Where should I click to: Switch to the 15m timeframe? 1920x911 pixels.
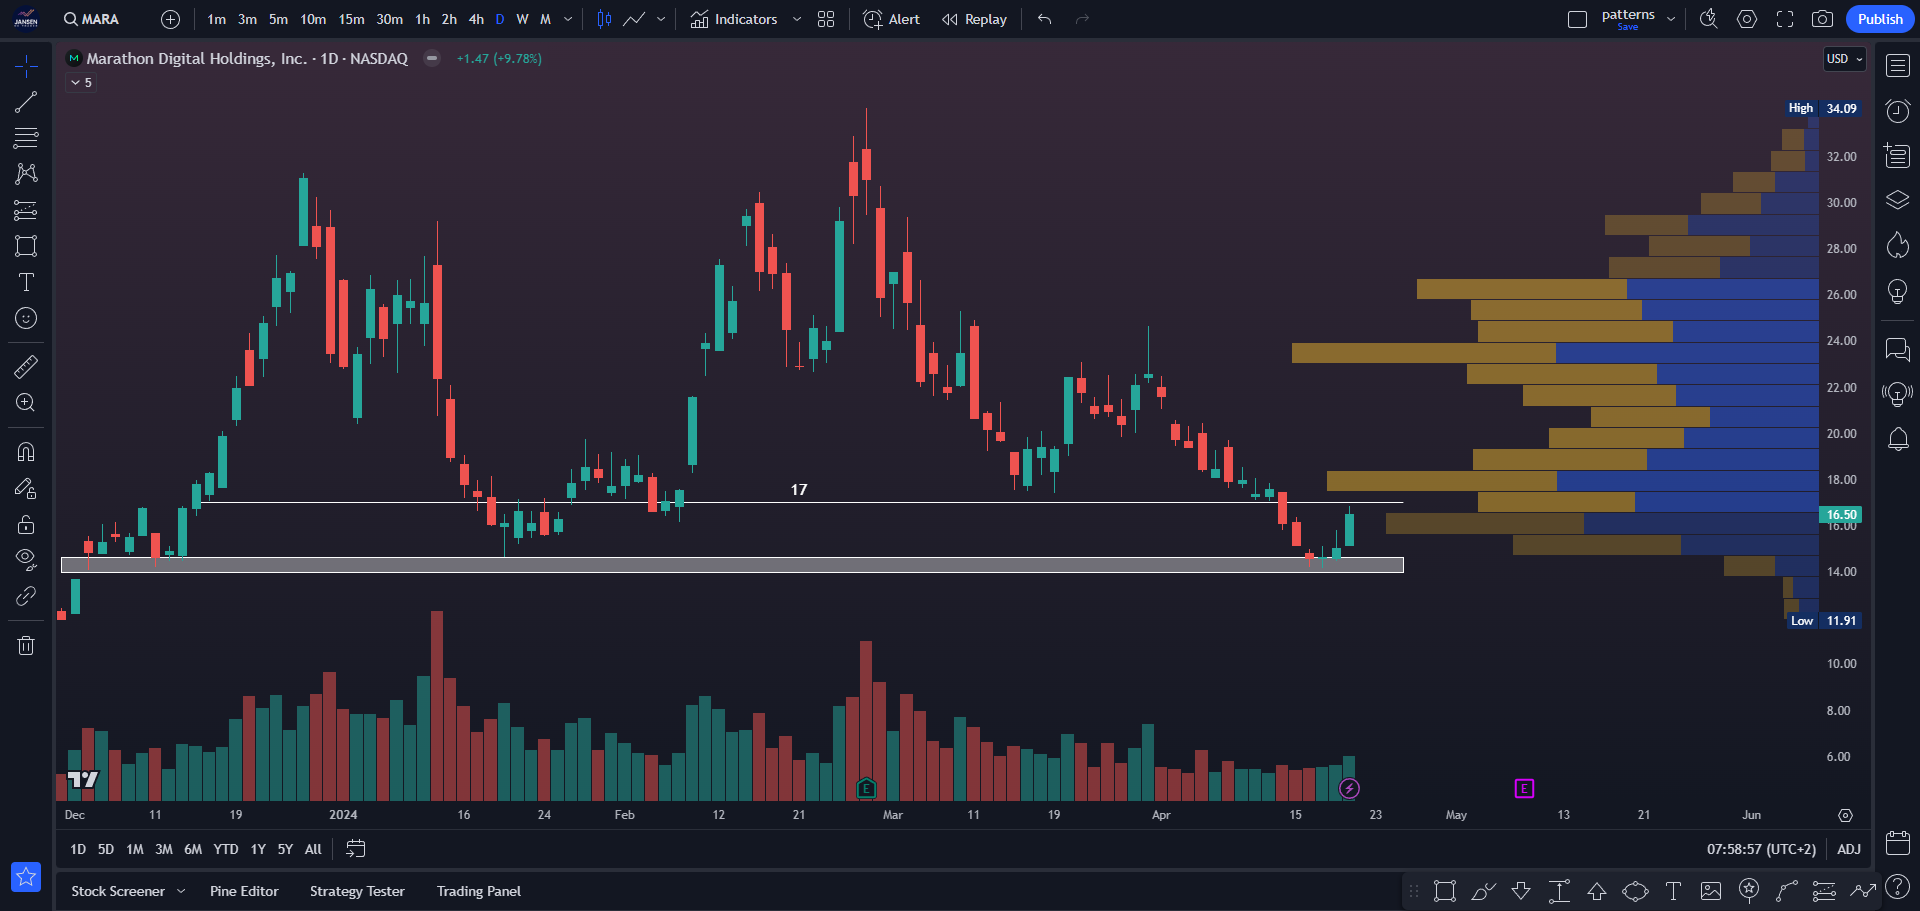[x=351, y=19]
